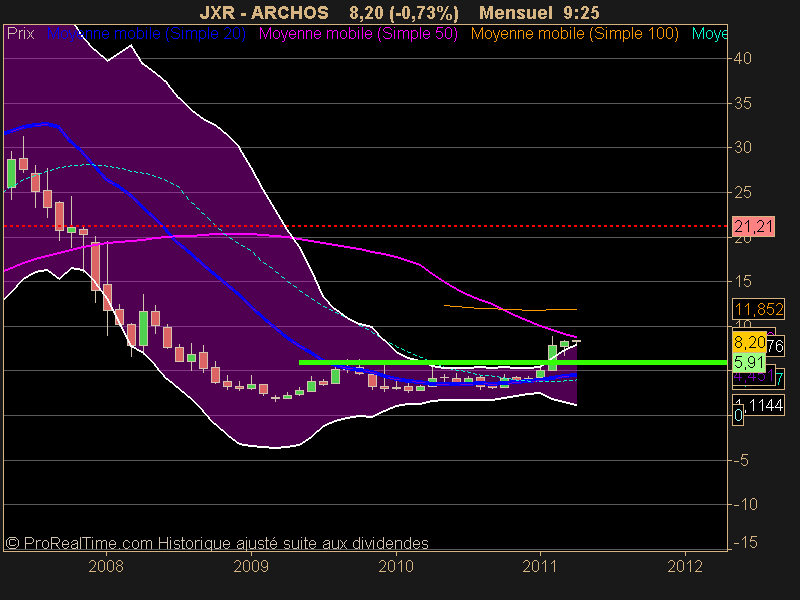Click the -15 price axis label
The height and width of the screenshot is (600, 800).
tap(745, 542)
